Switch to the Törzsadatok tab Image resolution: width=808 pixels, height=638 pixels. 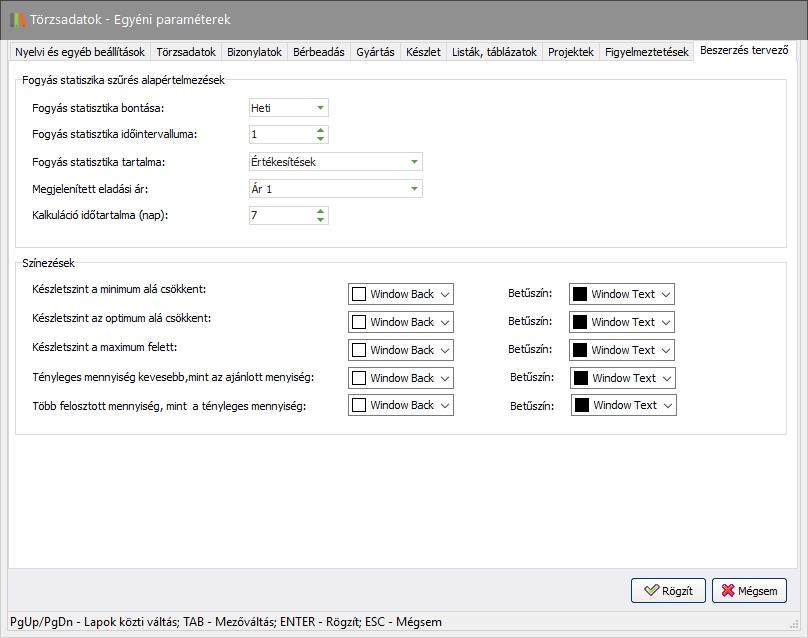186,52
